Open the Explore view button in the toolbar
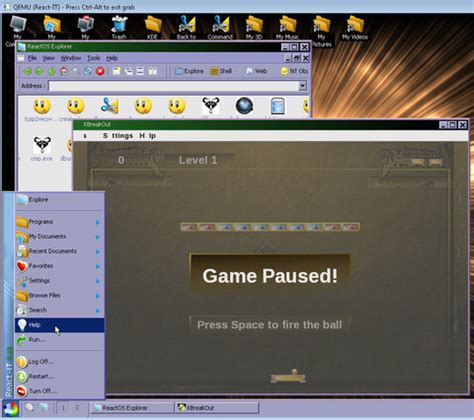 click(x=189, y=71)
